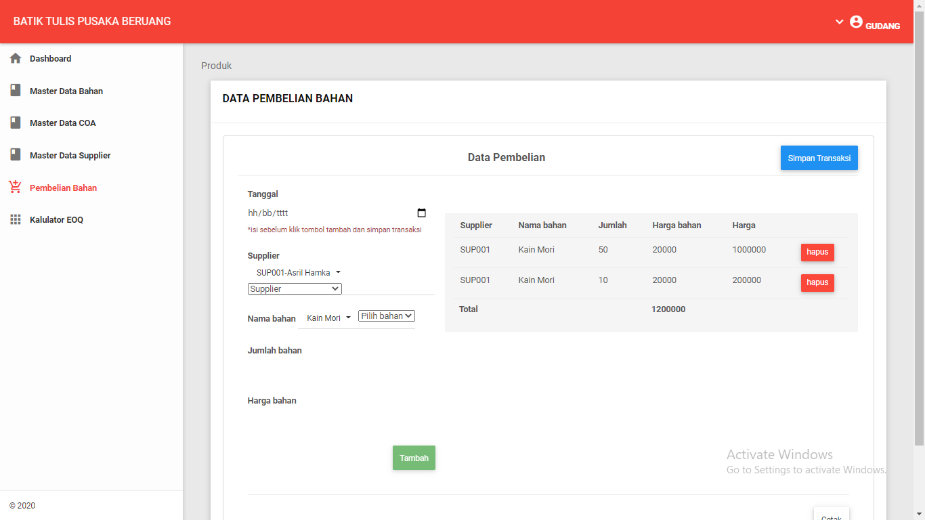Open the SUP001-Asril Hamka supplier dropdown

tap(297, 273)
